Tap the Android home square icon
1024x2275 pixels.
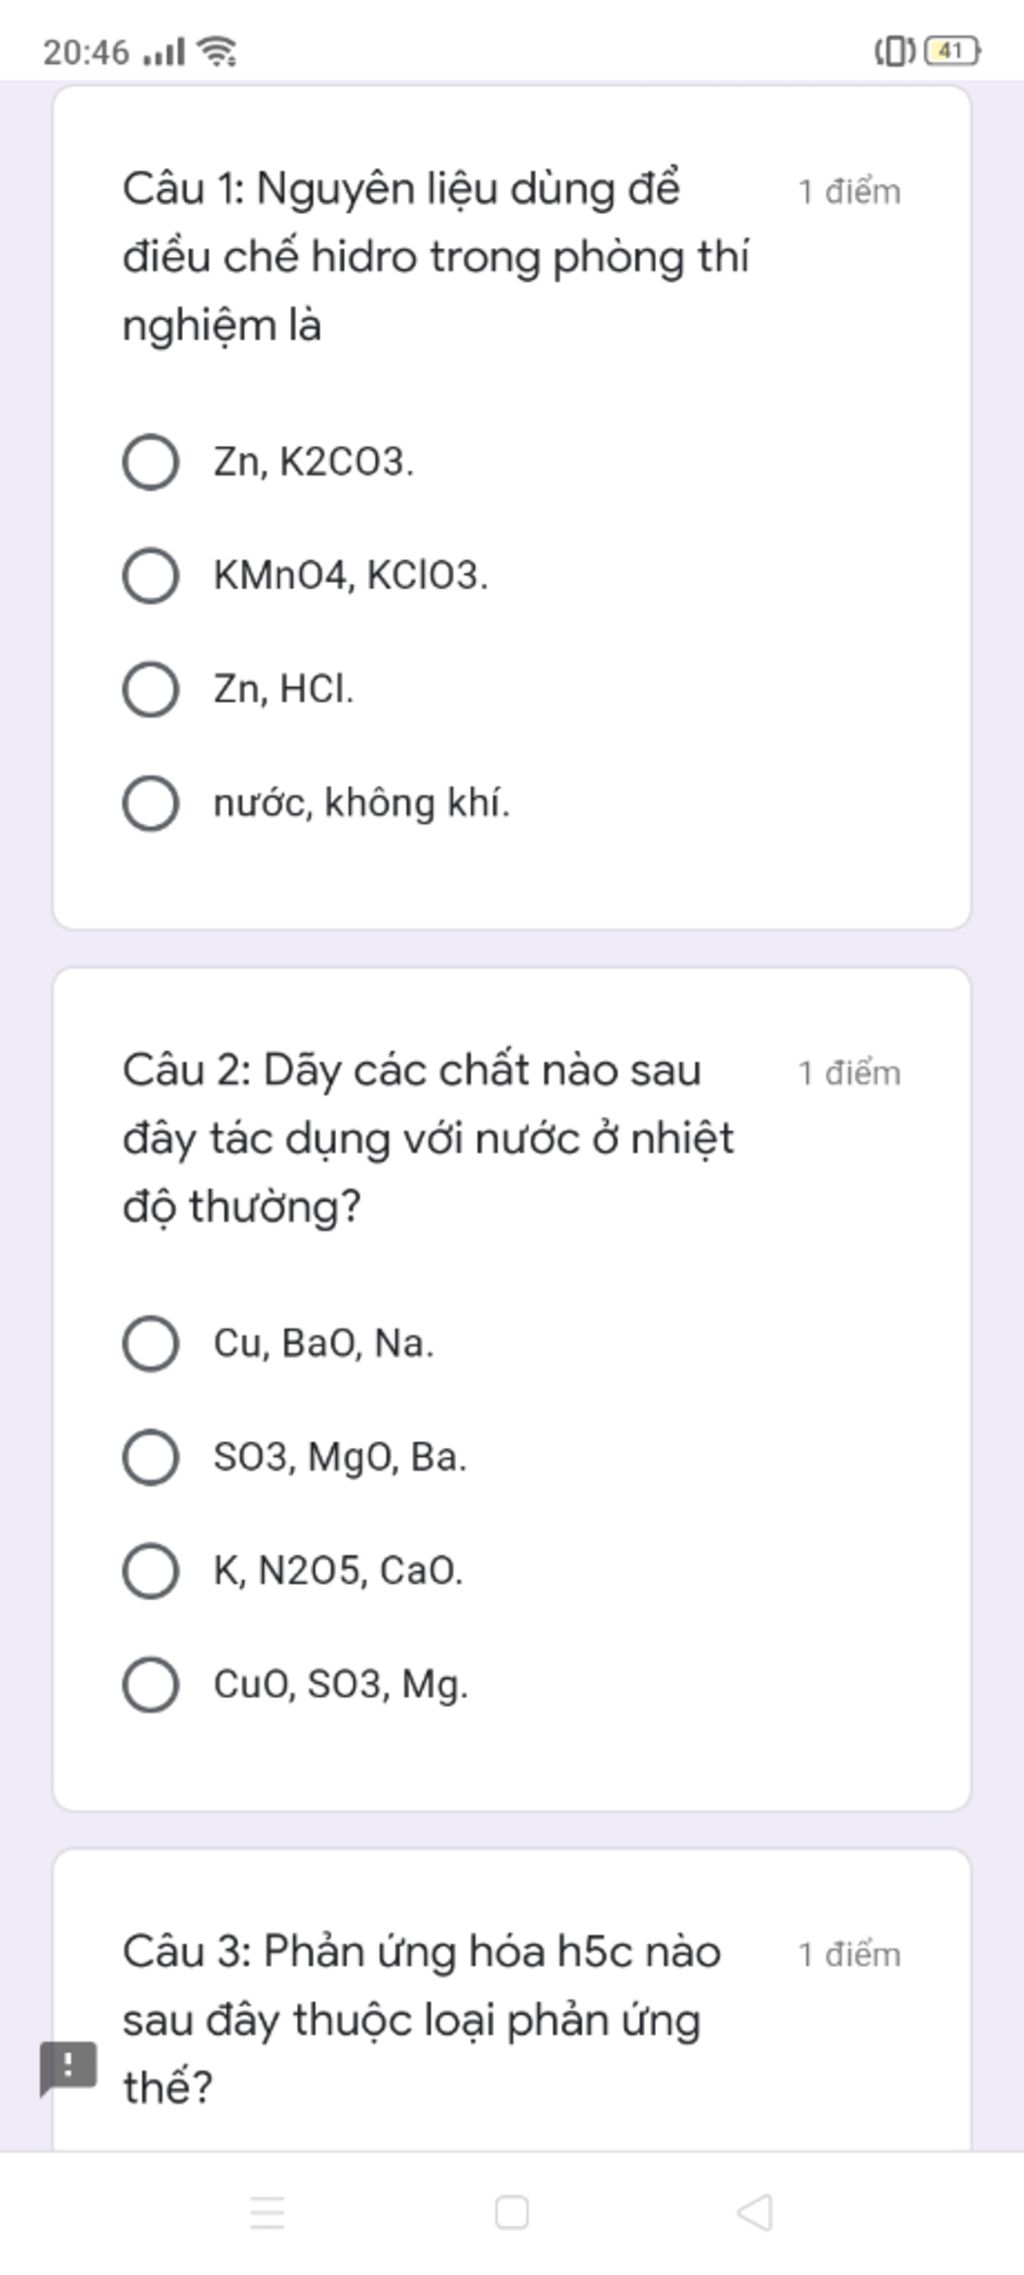click(x=512, y=2212)
